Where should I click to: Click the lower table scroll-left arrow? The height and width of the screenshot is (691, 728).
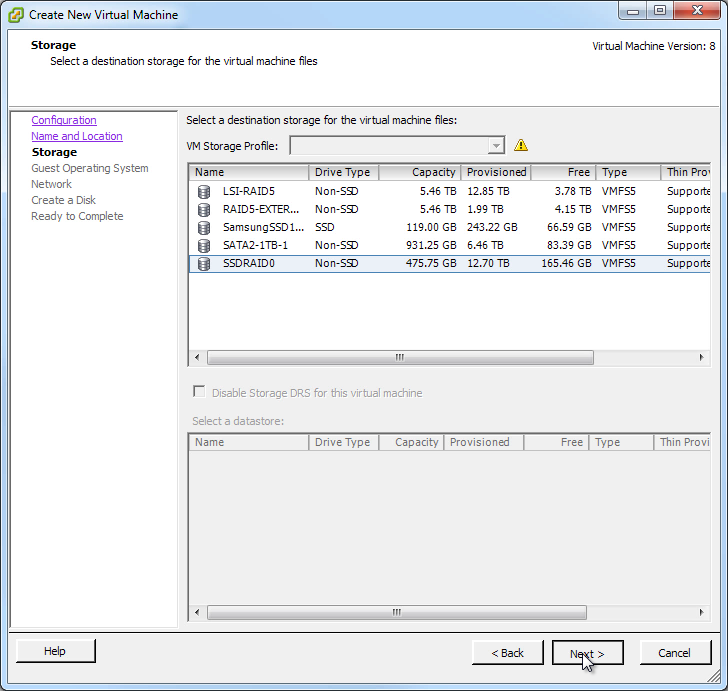tap(197, 613)
